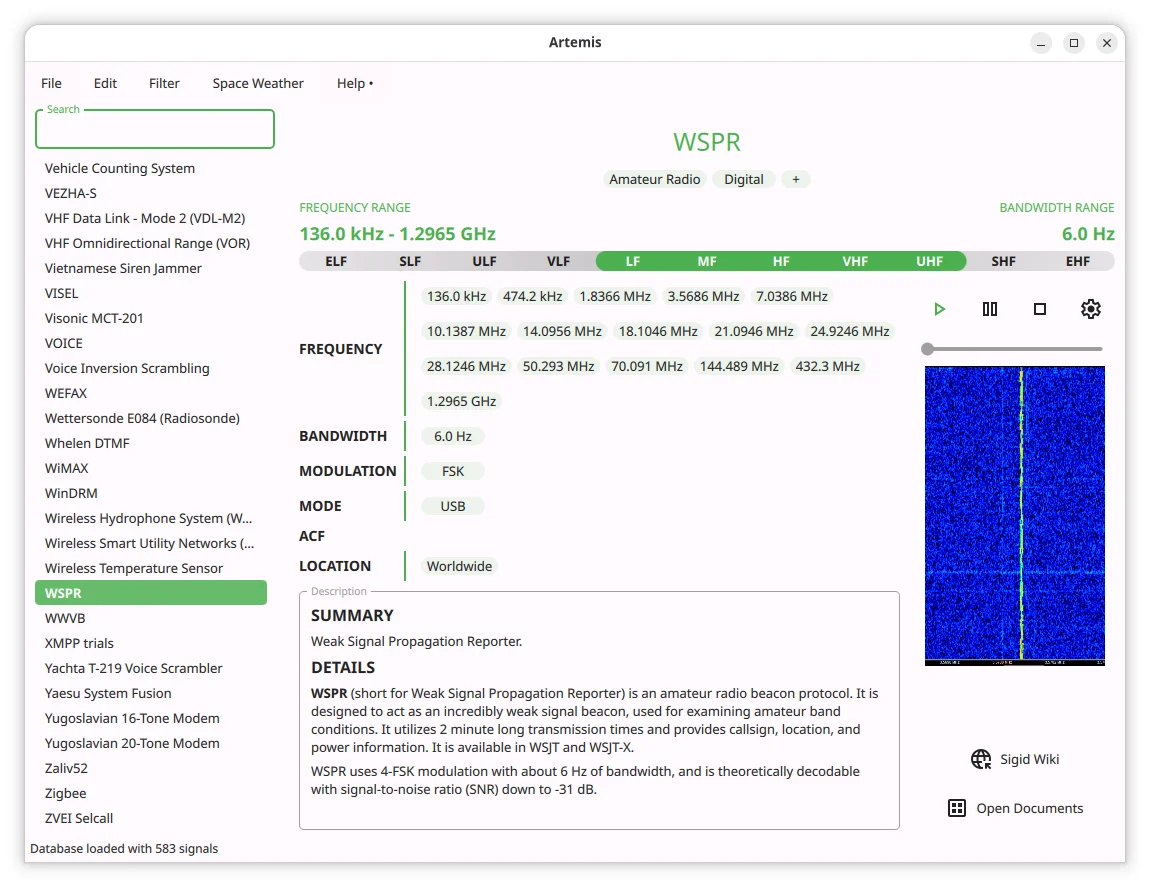Click the 14.0956 MHz frequency chip
This screenshot has width=1150, height=887.
point(562,331)
